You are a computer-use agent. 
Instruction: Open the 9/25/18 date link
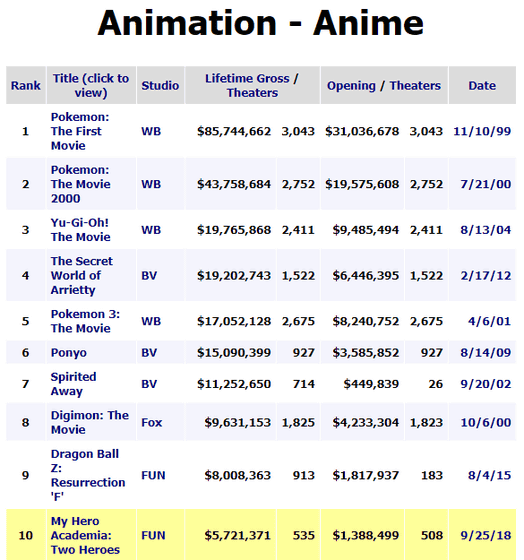click(485, 535)
